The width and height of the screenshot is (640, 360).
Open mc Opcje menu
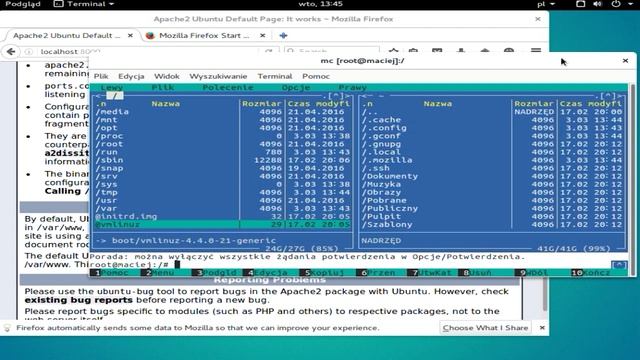[296, 87]
